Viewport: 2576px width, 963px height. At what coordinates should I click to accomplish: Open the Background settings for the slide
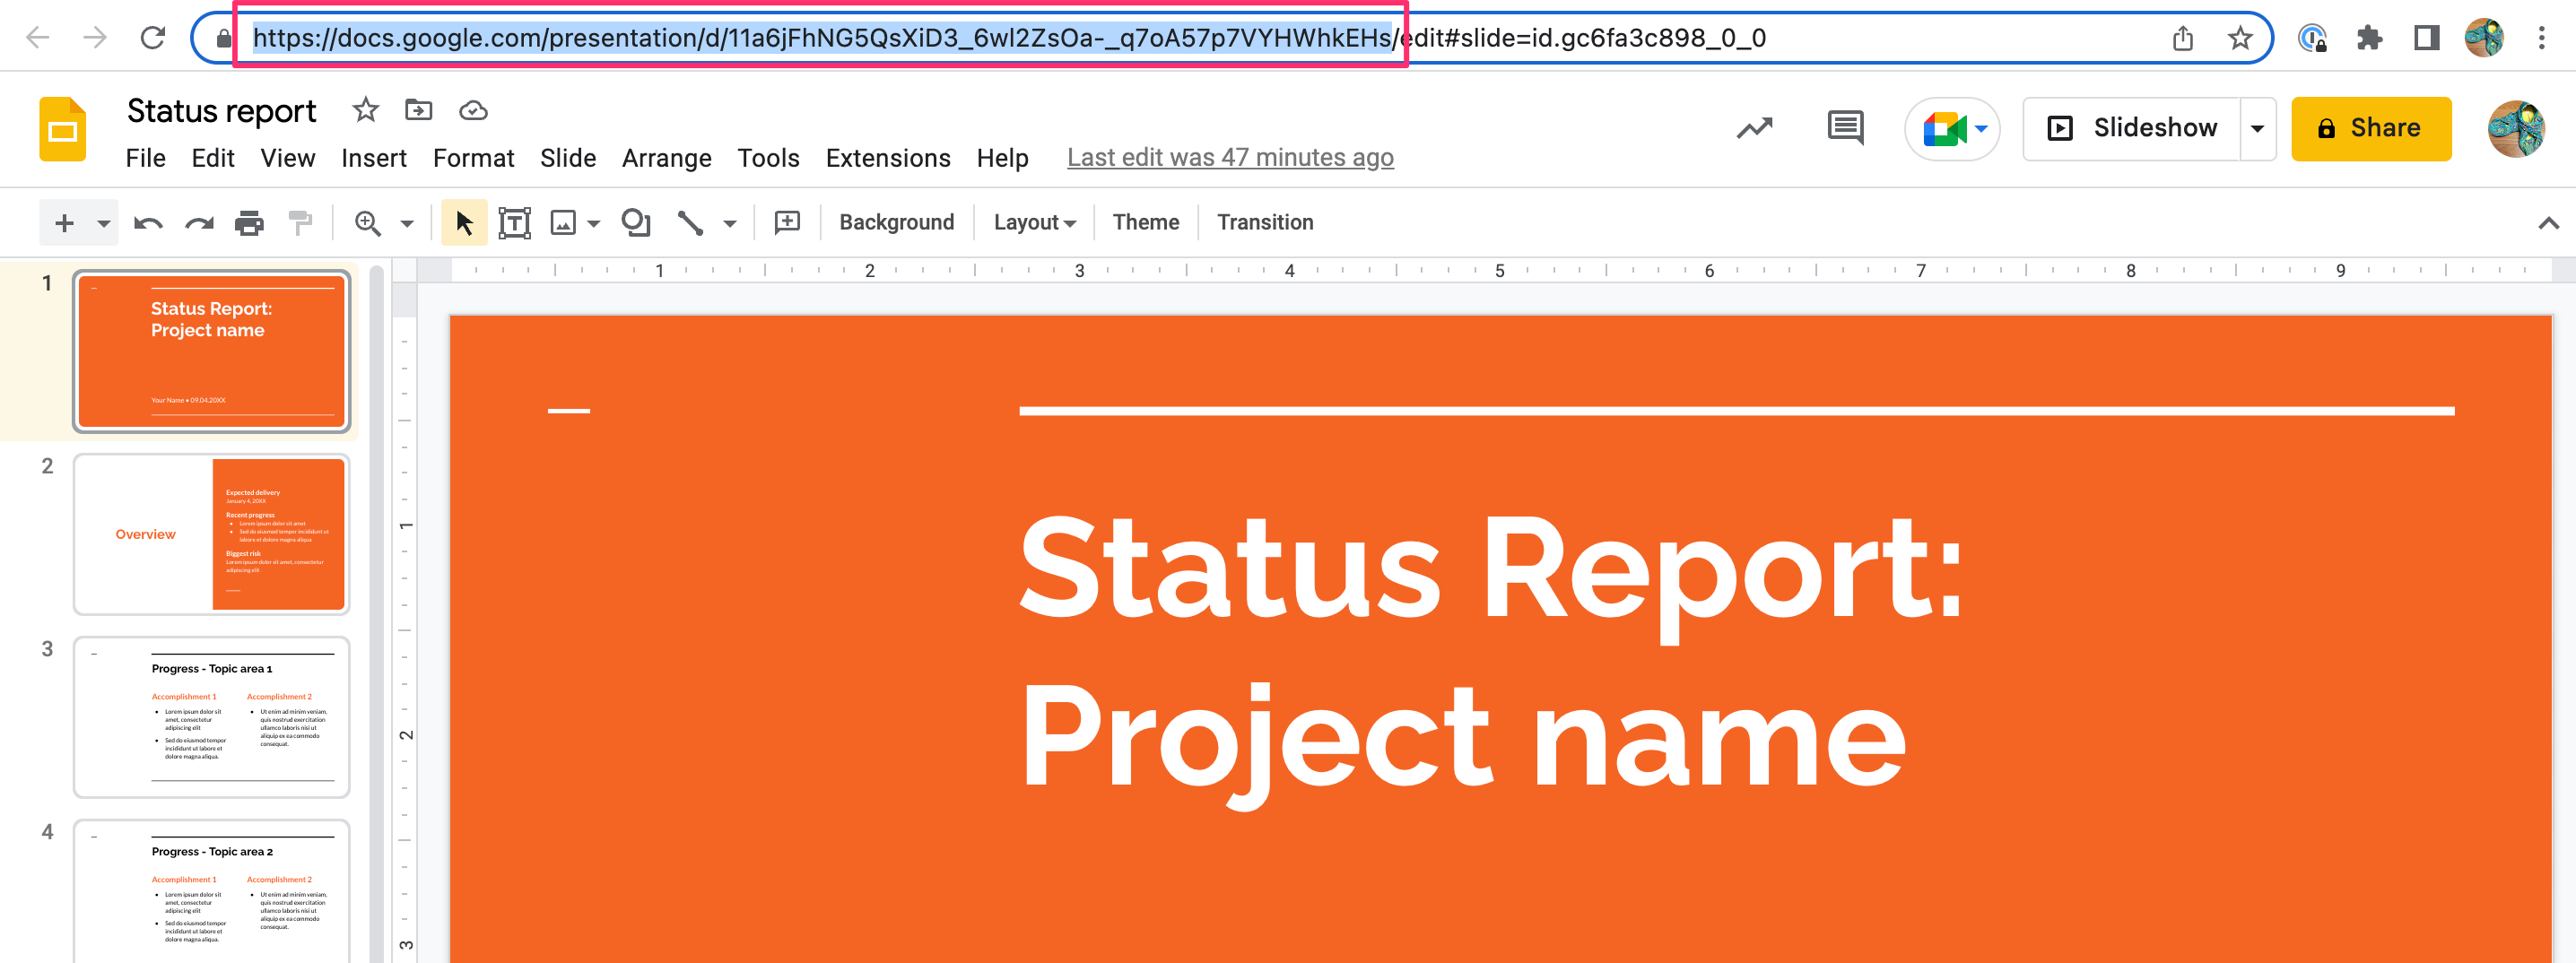pos(896,222)
